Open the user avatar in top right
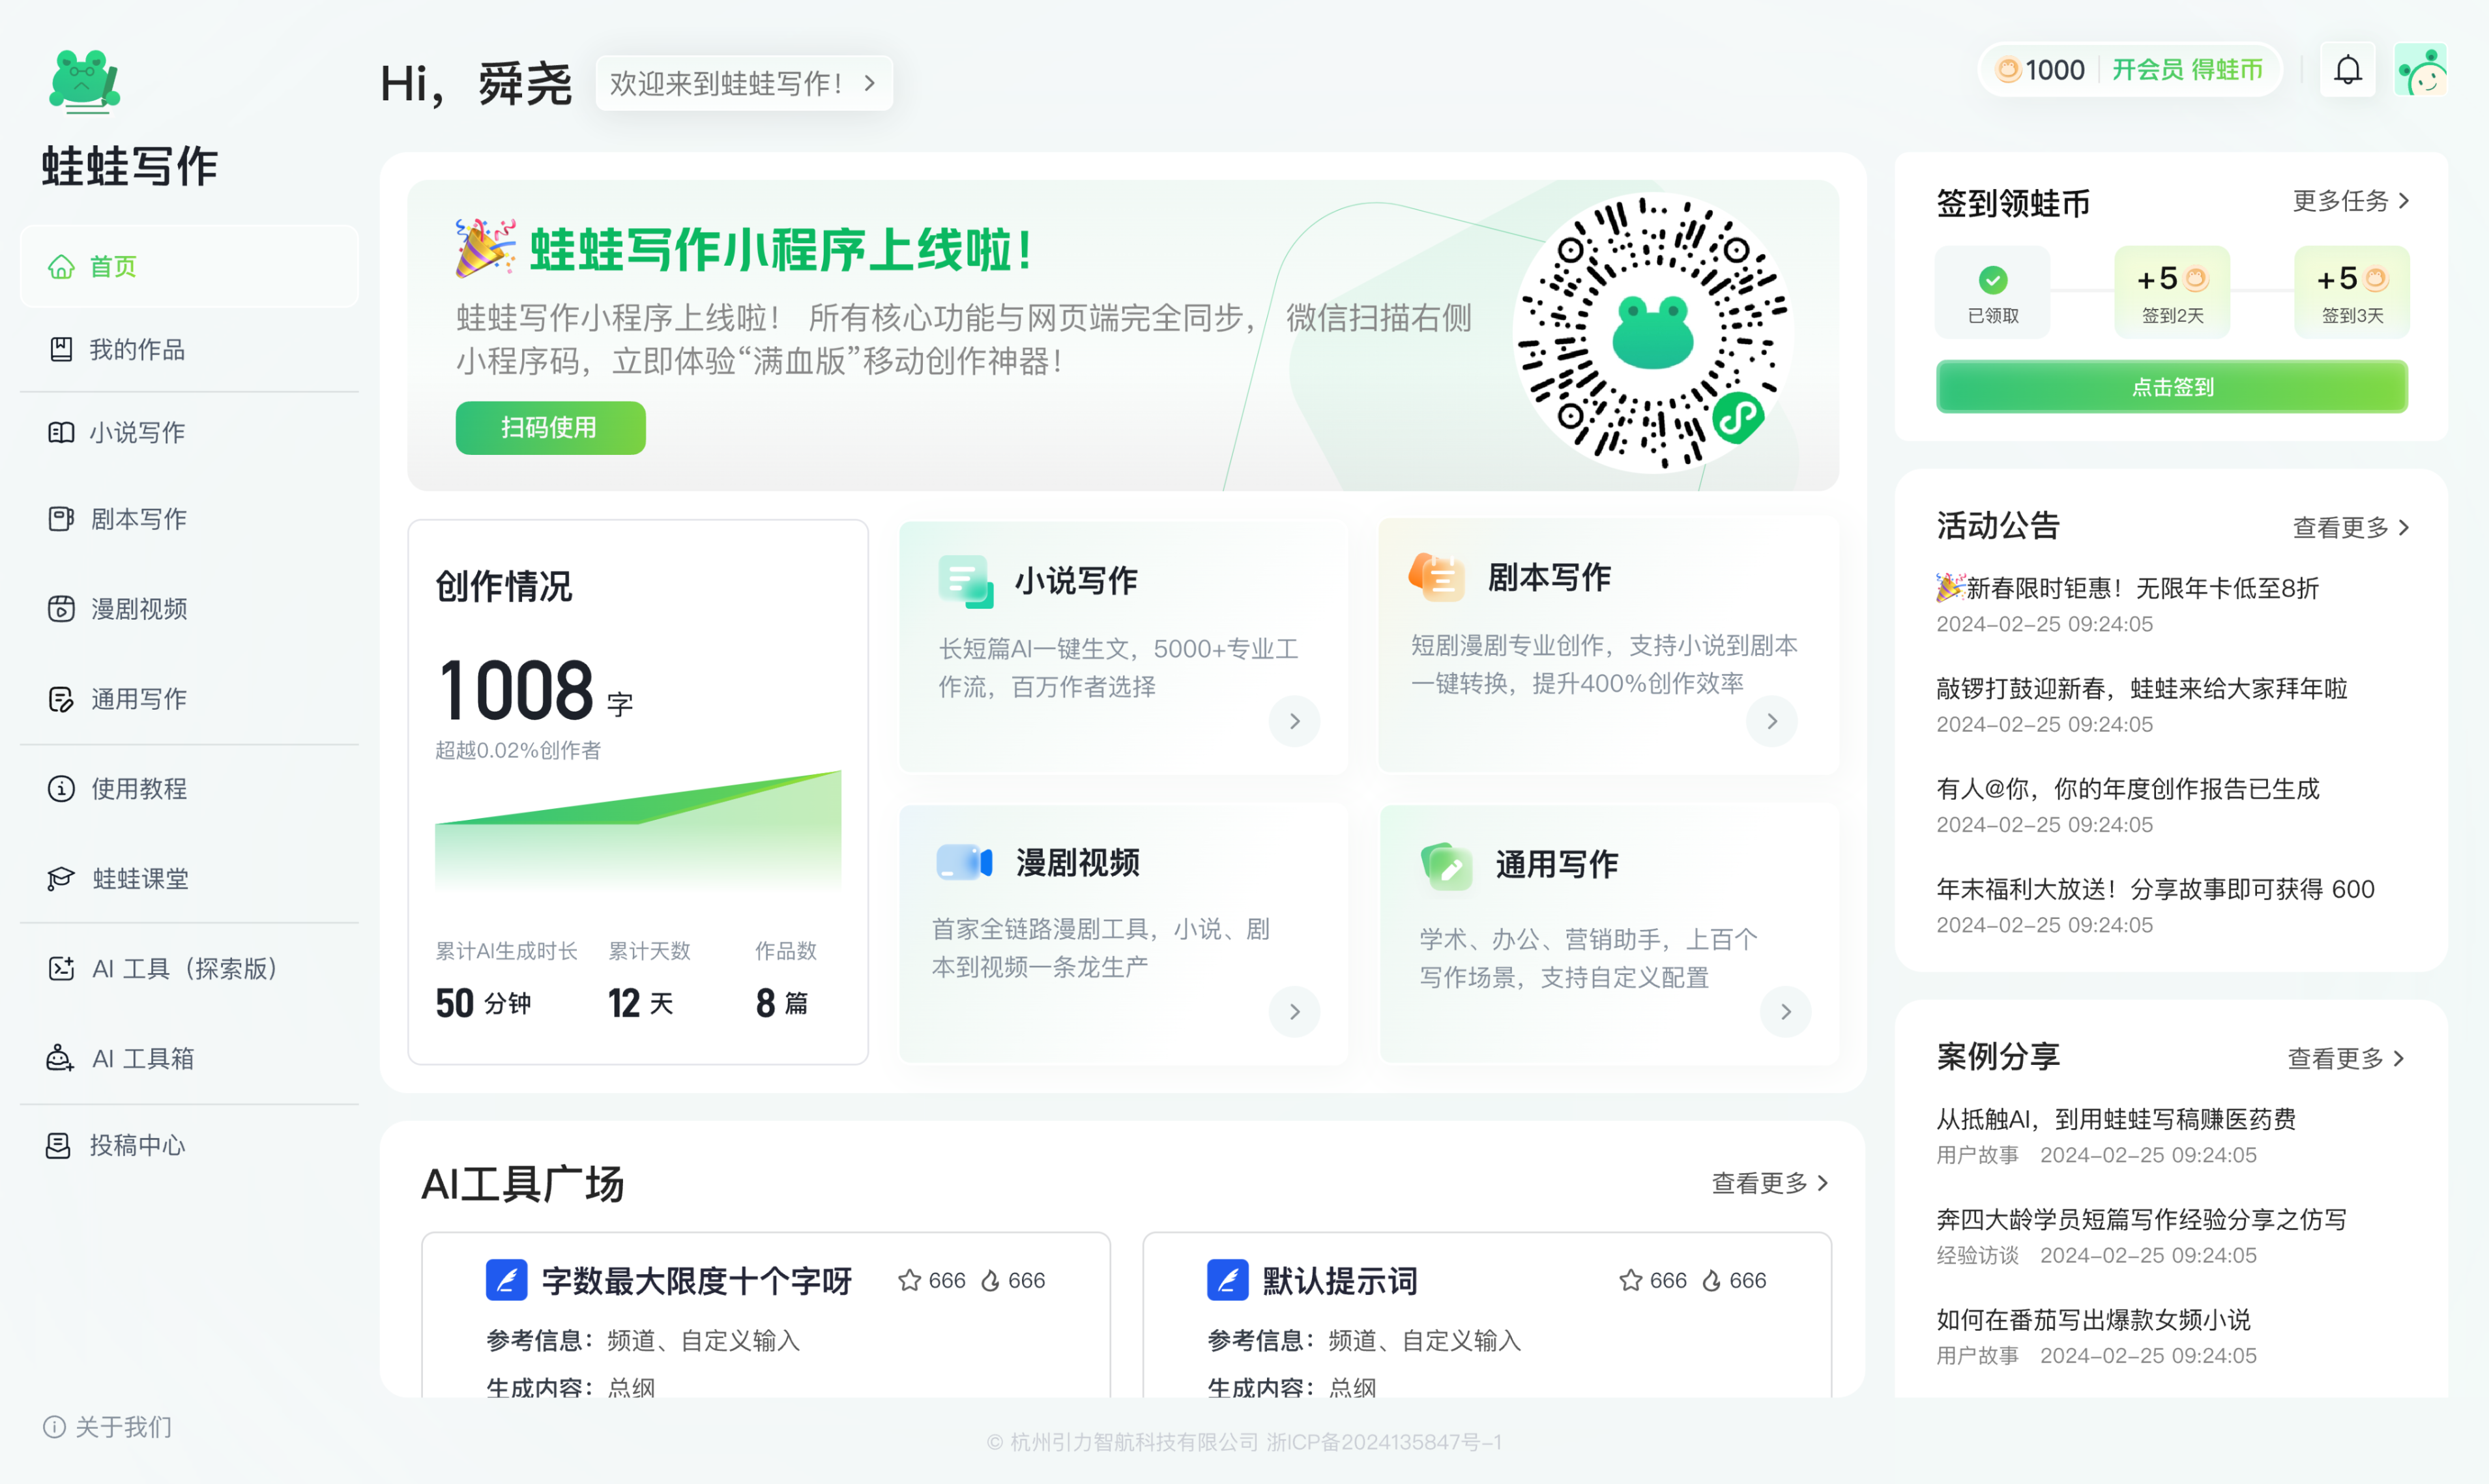The image size is (2489, 1484). [2420, 70]
